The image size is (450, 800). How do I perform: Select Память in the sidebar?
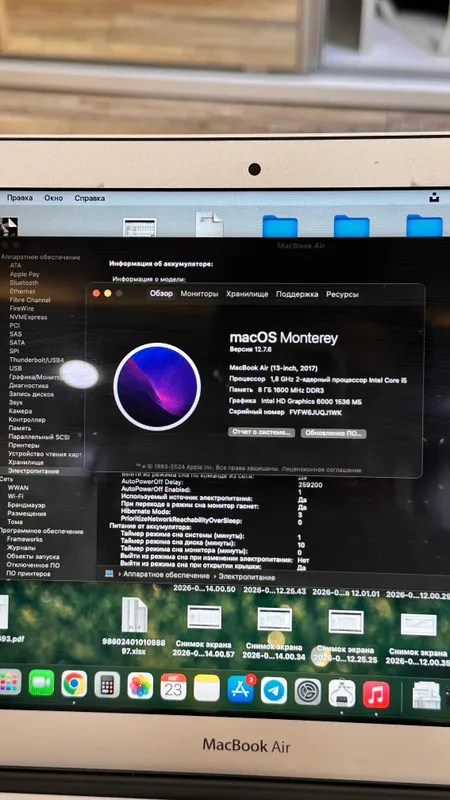coord(19,428)
